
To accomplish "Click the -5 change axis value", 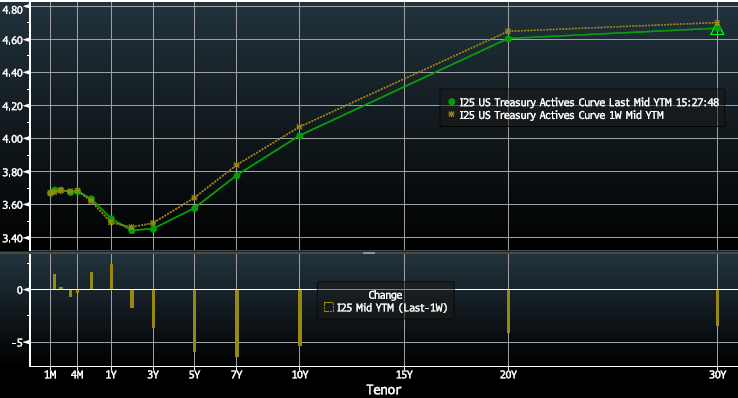I will 17,343.
